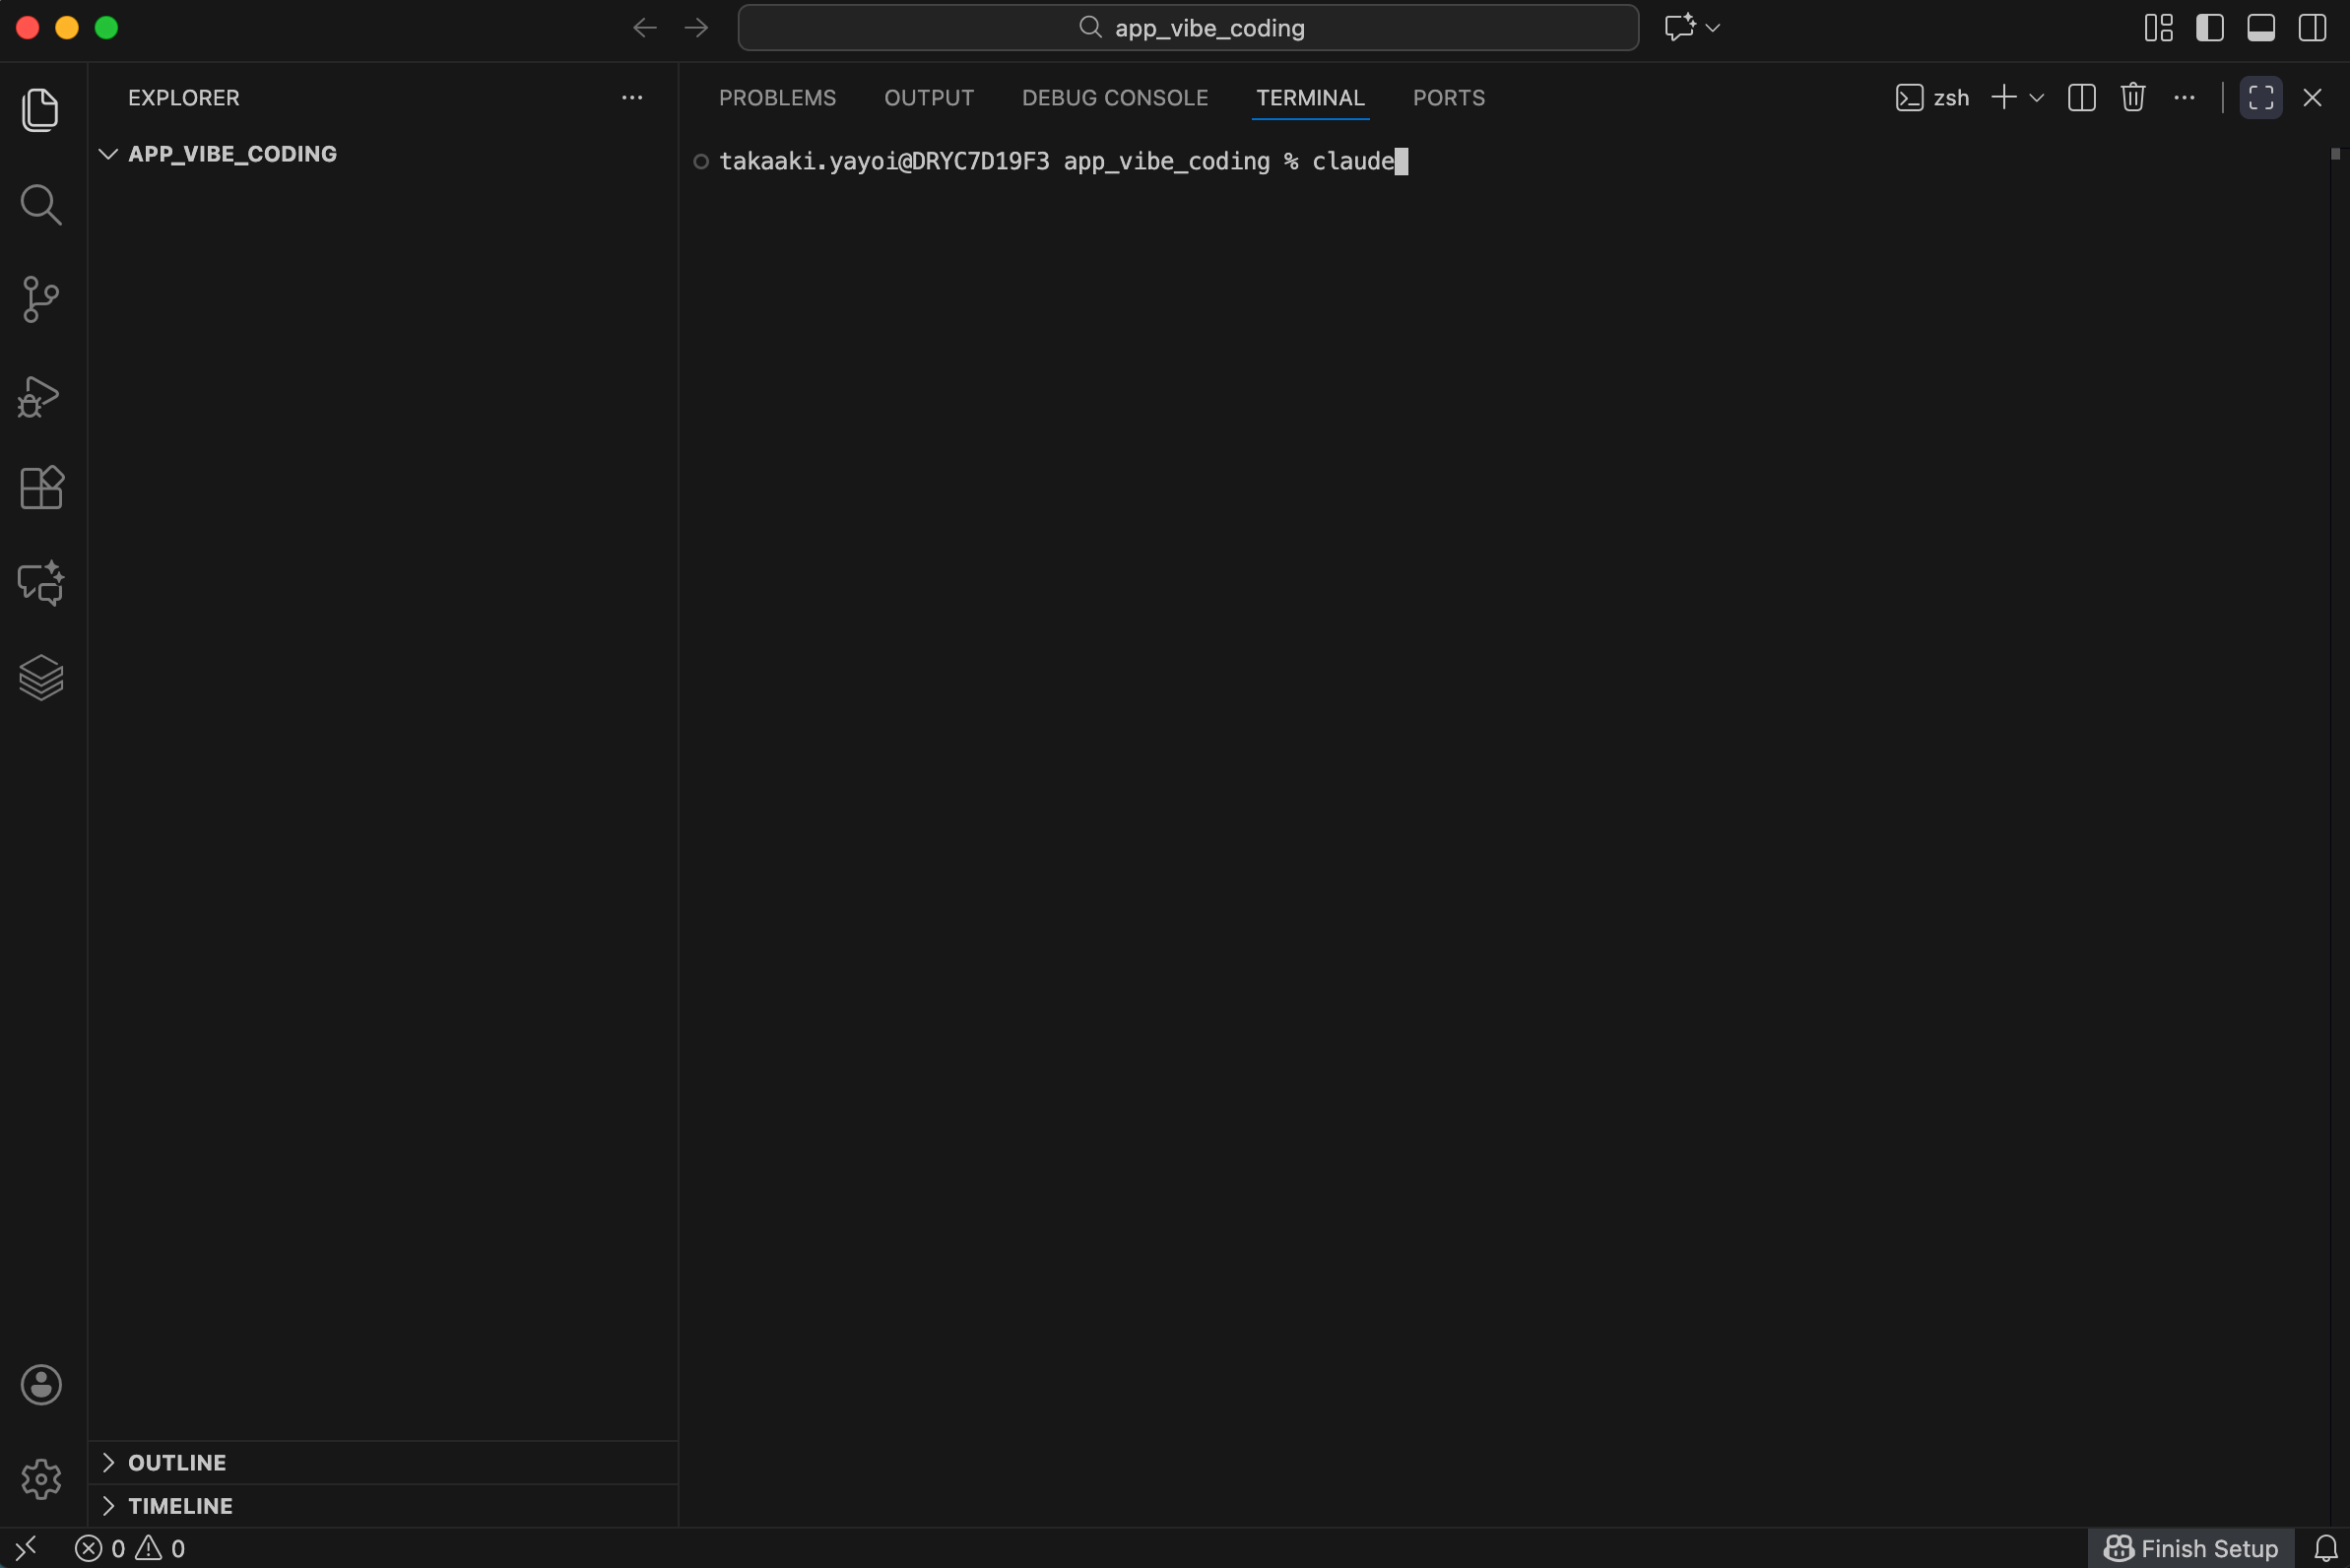Open the Chat sidebar icon
2350x1568 pixels.
click(x=41, y=583)
